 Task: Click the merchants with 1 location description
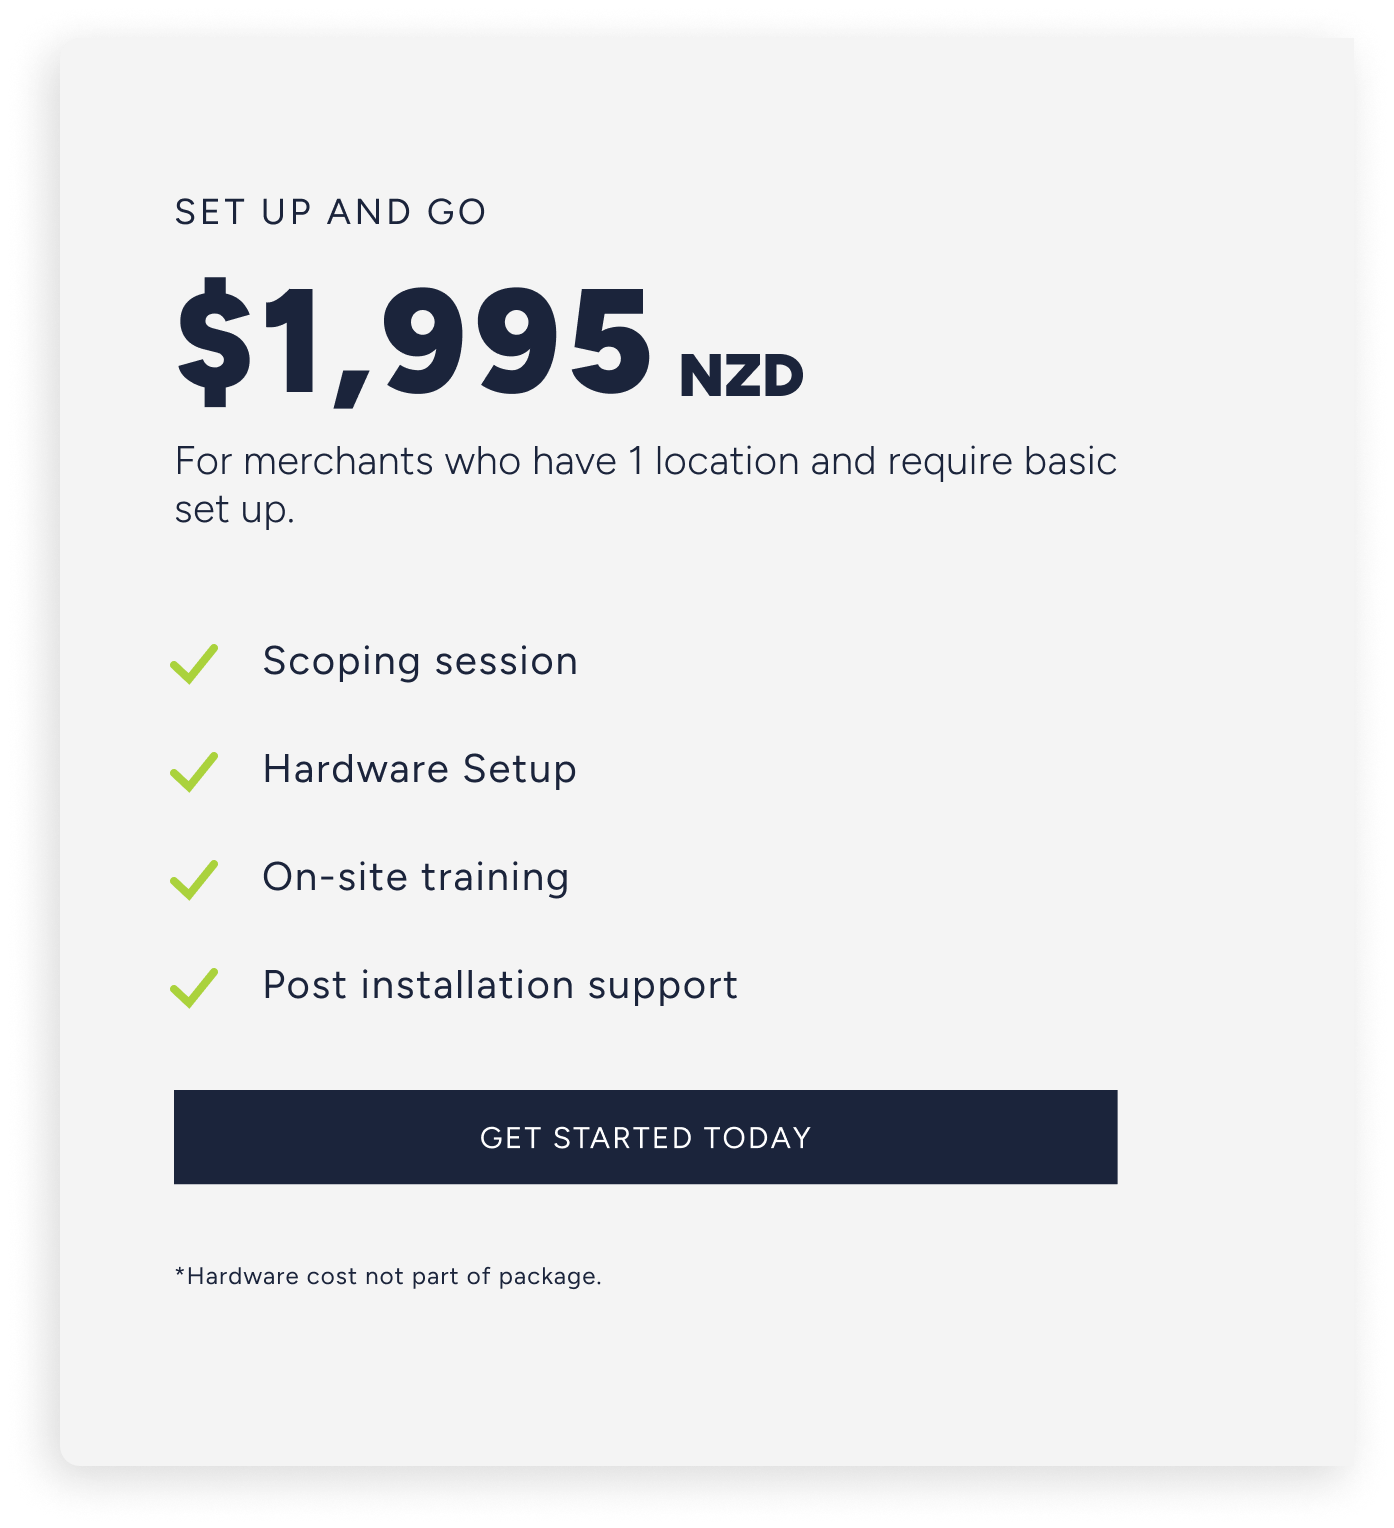(x=645, y=462)
